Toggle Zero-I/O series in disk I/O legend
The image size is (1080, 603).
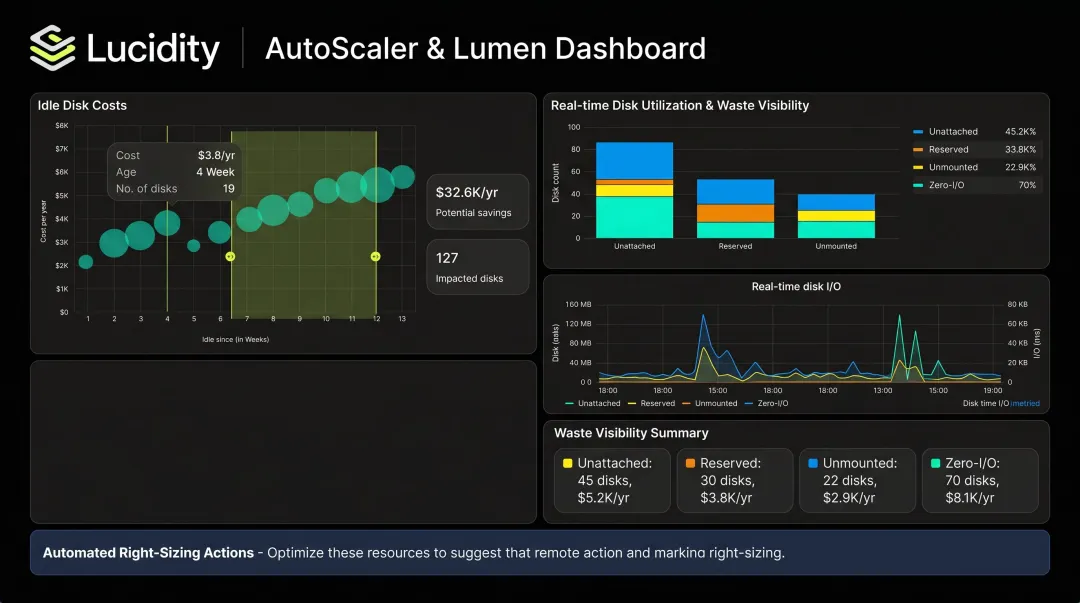pyautogui.click(x=767, y=404)
